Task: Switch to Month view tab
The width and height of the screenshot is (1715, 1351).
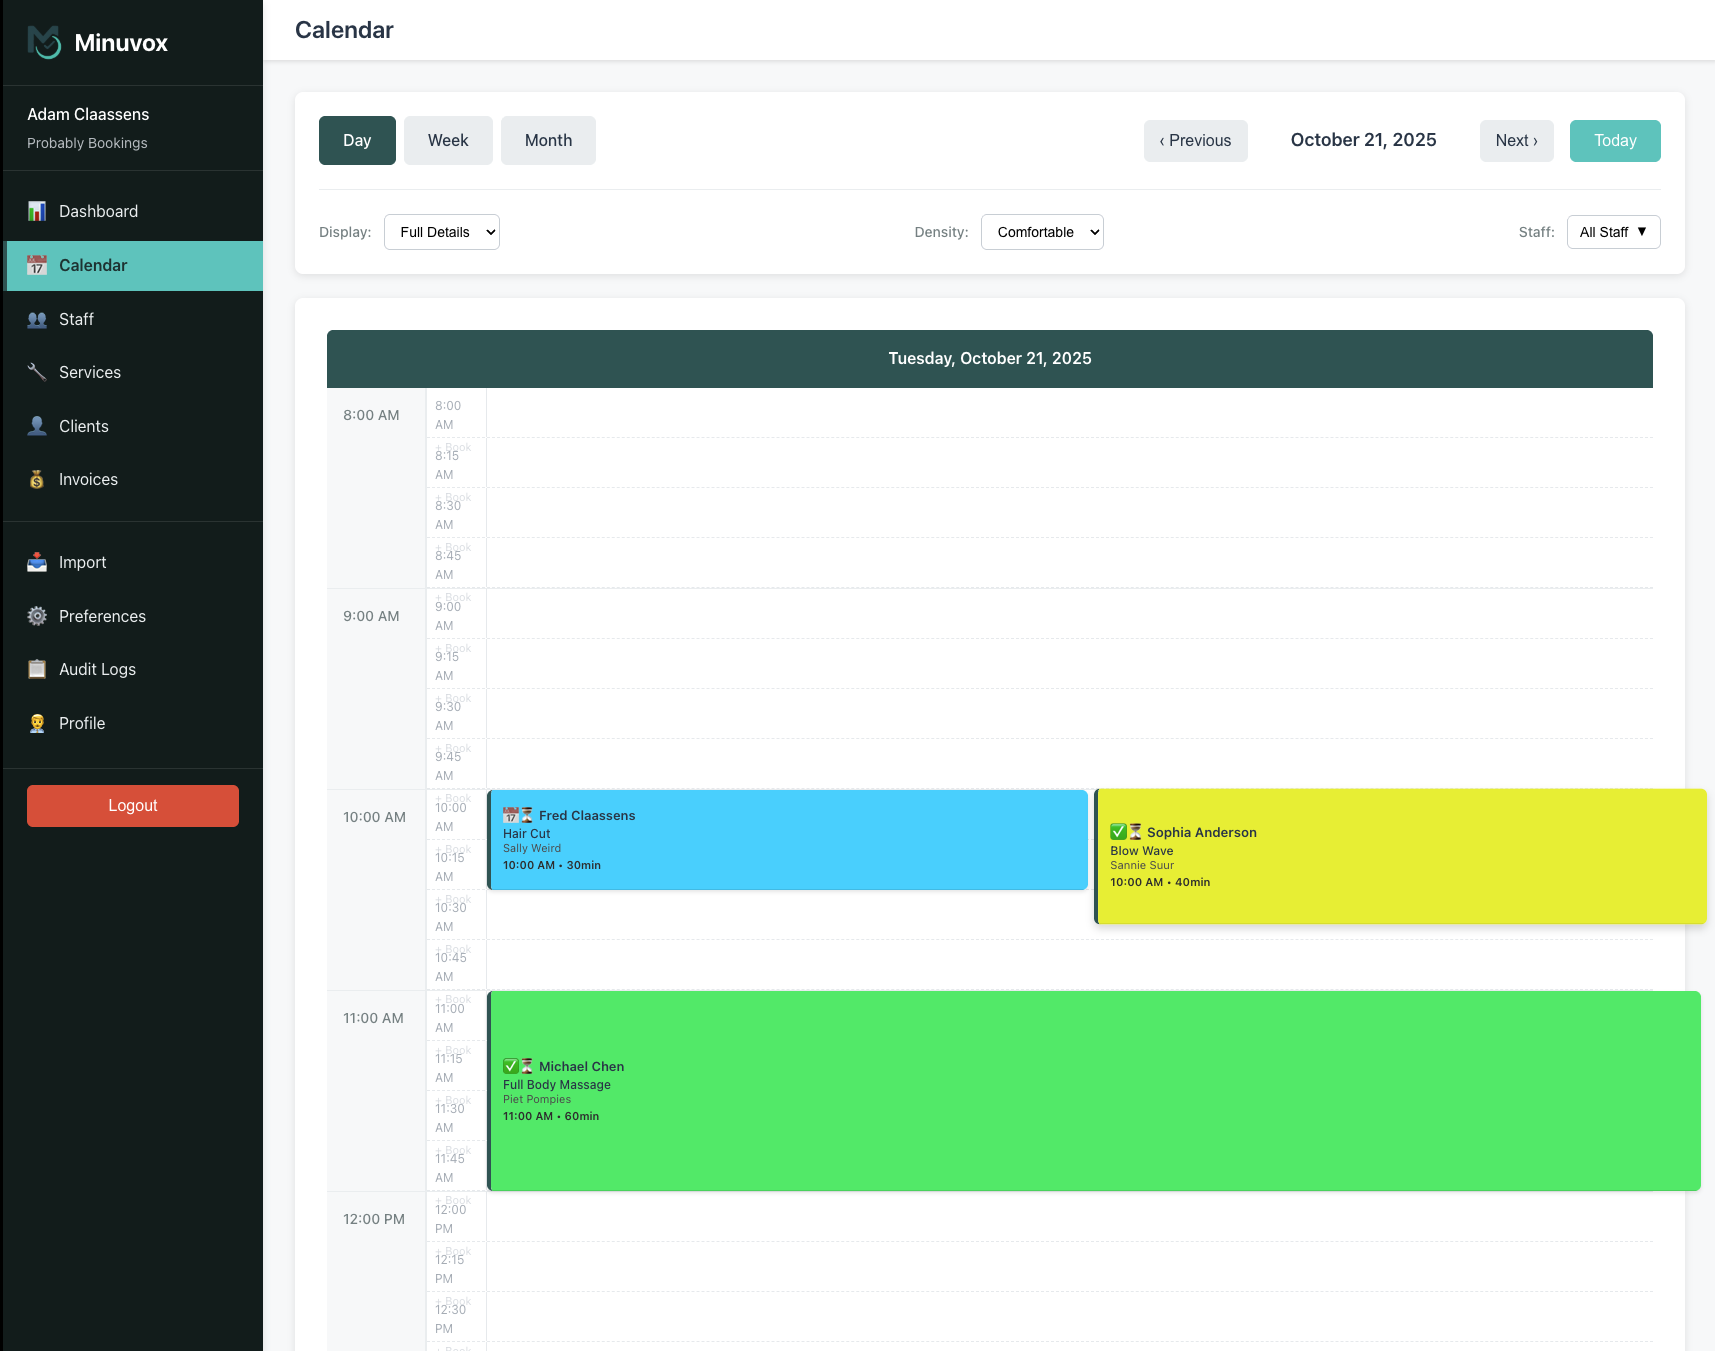Action: tap(548, 140)
